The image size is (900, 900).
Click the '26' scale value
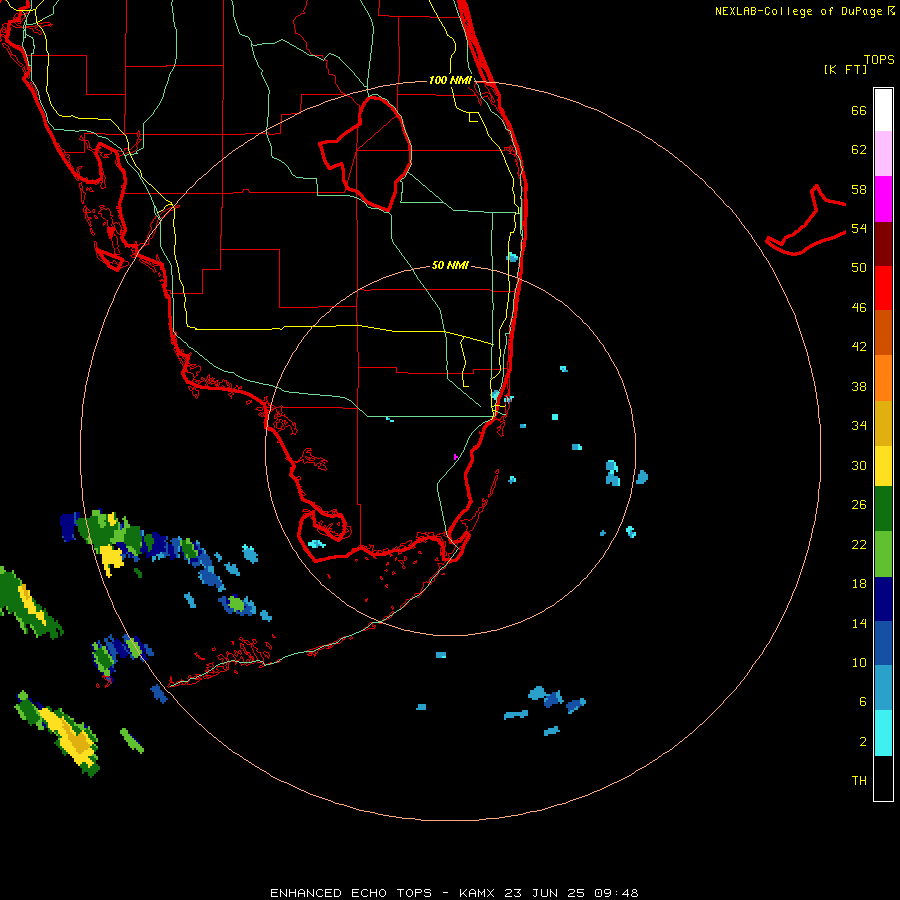pos(859,505)
